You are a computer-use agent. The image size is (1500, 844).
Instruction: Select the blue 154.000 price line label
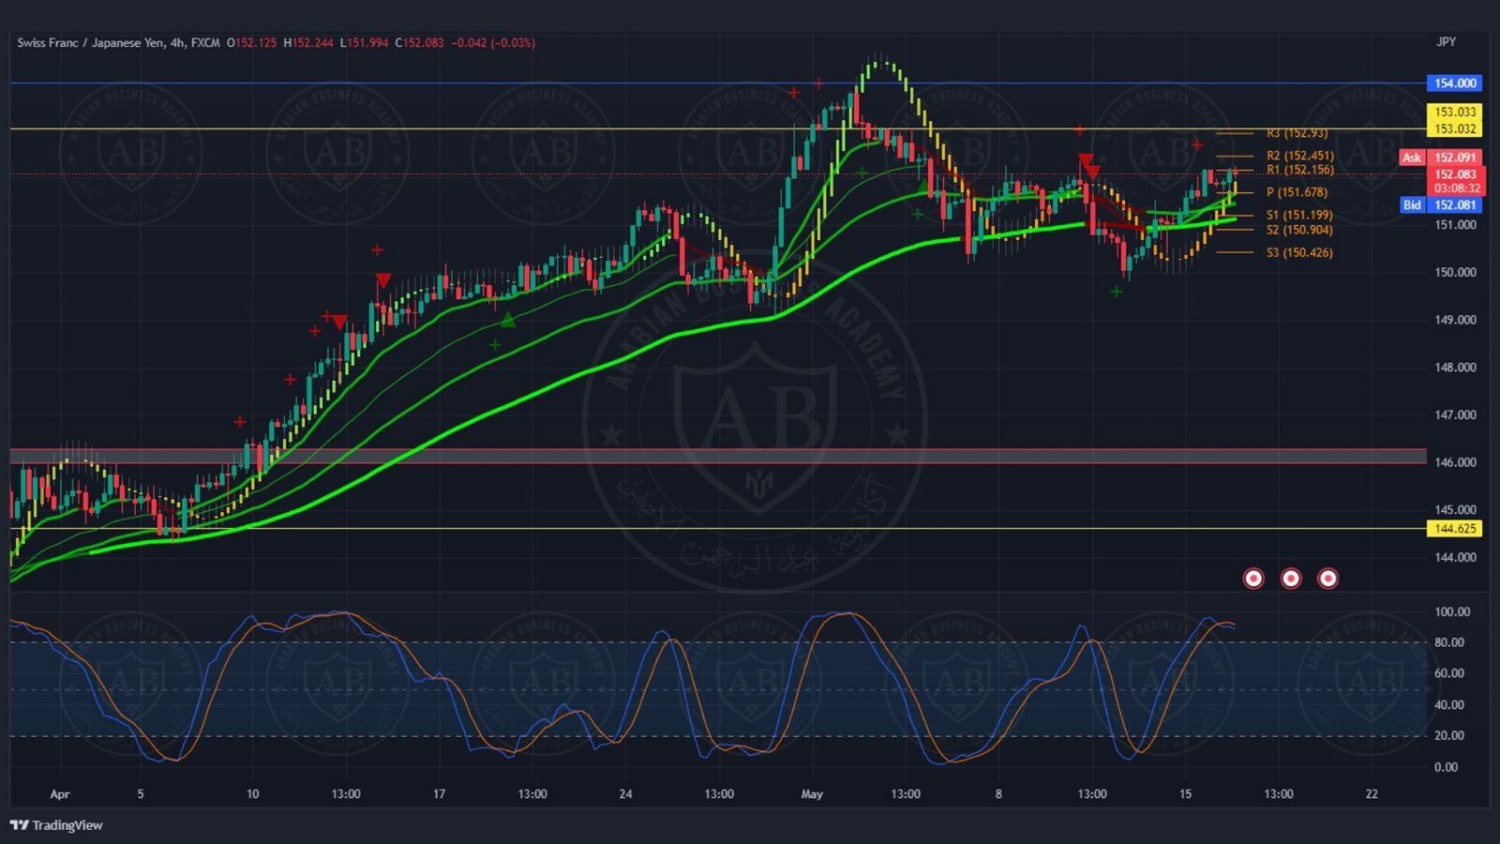pyautogui.click(x=1455, y=83)
